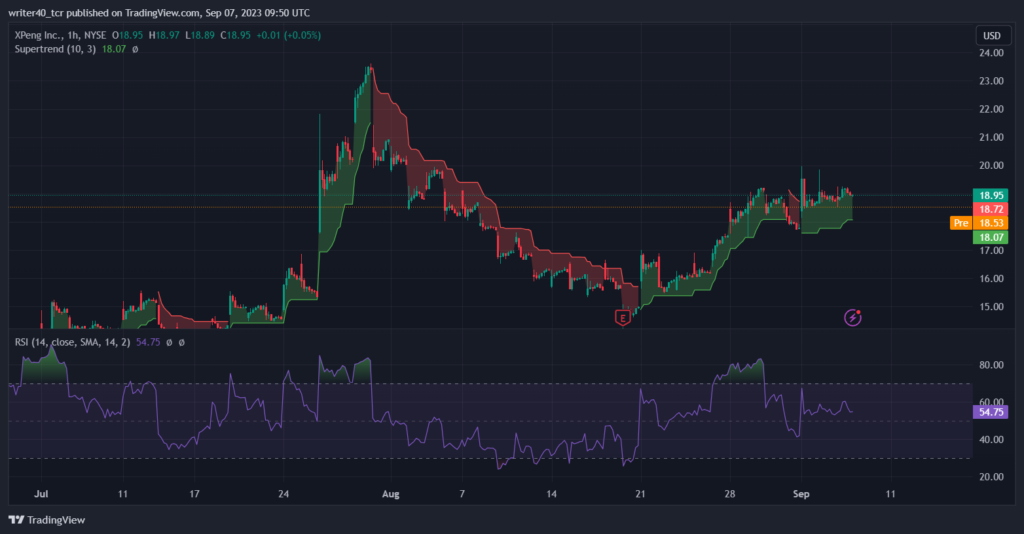
Task: Click the Jul date on time axis
Action: 41,494
